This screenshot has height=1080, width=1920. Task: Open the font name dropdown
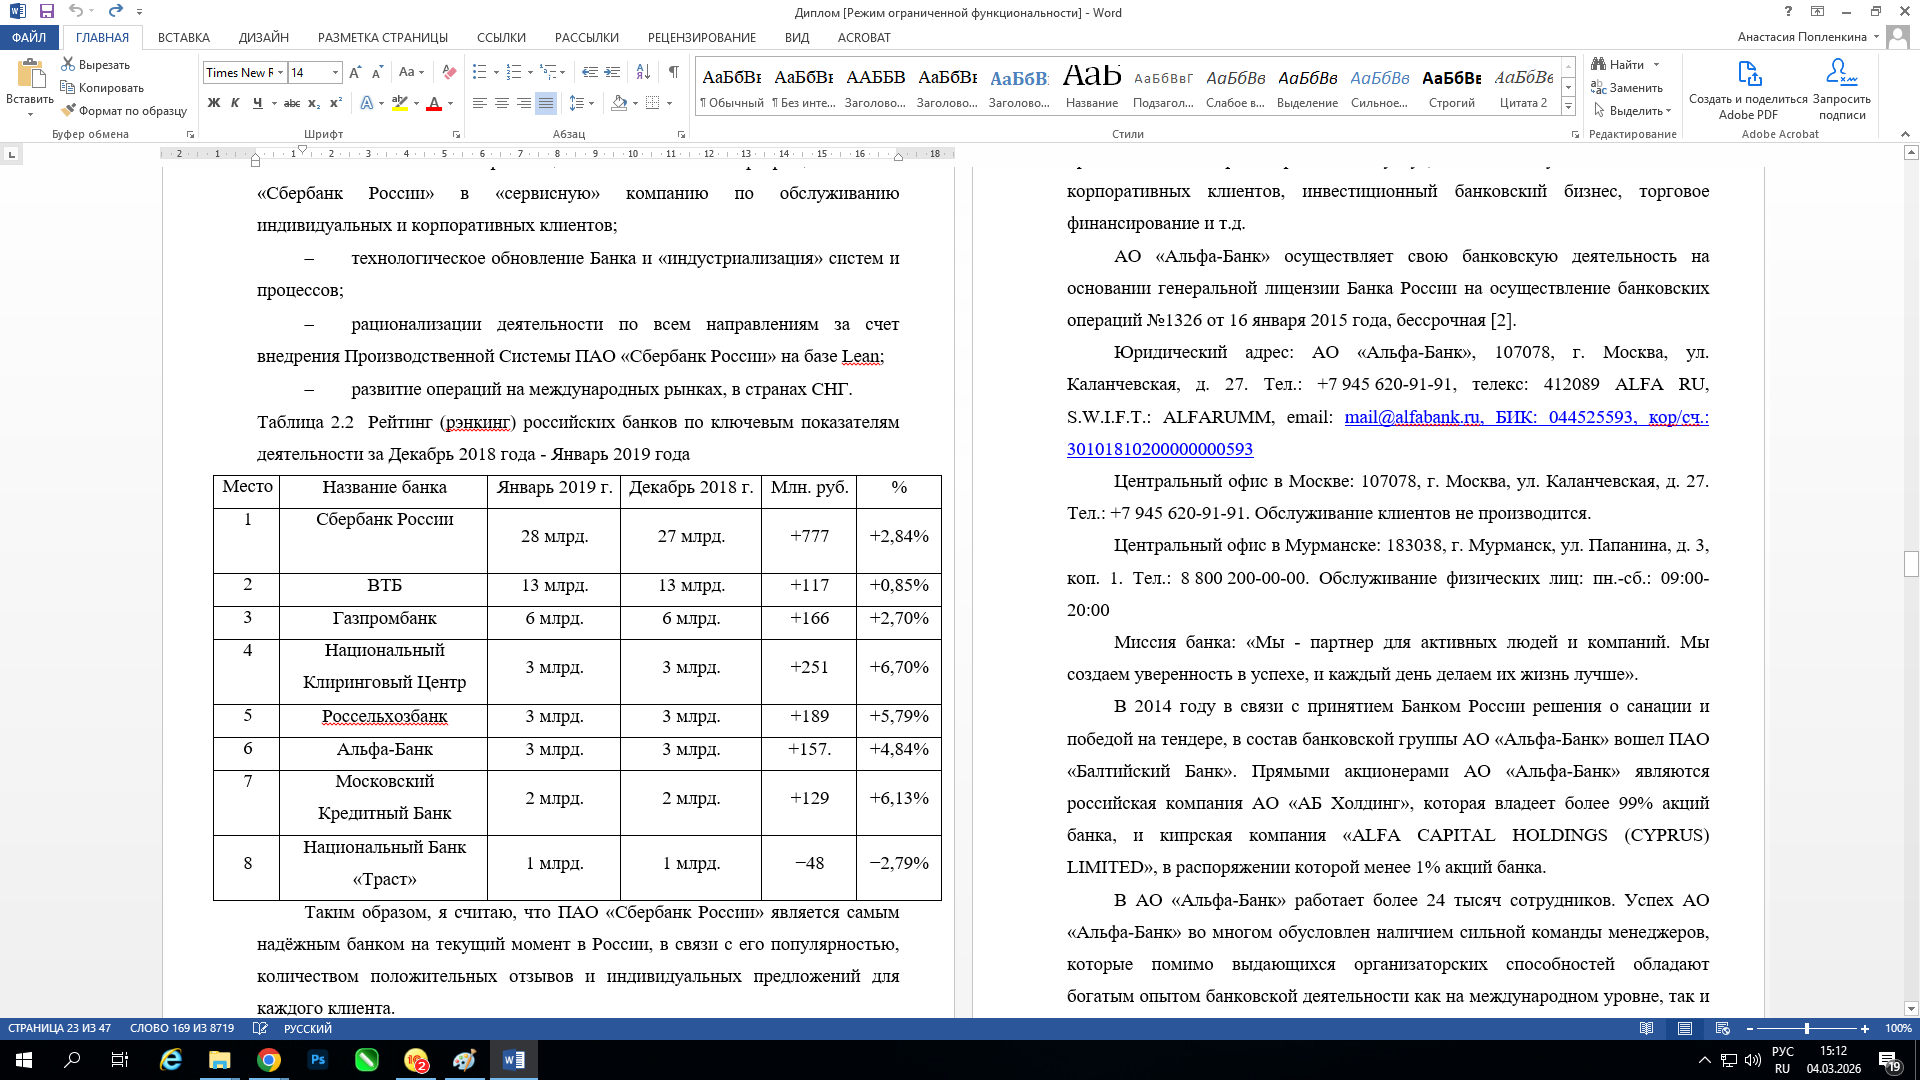280,72
